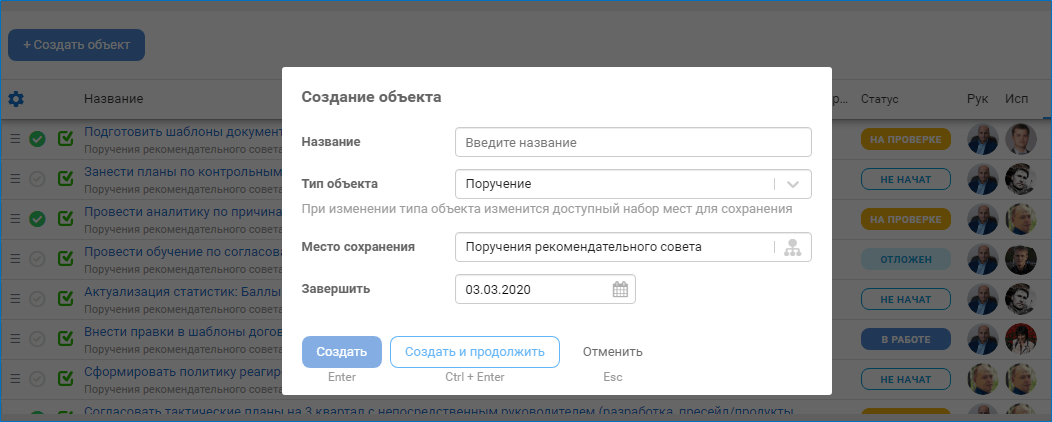Open task link Провести аналитику по причина

182,212
